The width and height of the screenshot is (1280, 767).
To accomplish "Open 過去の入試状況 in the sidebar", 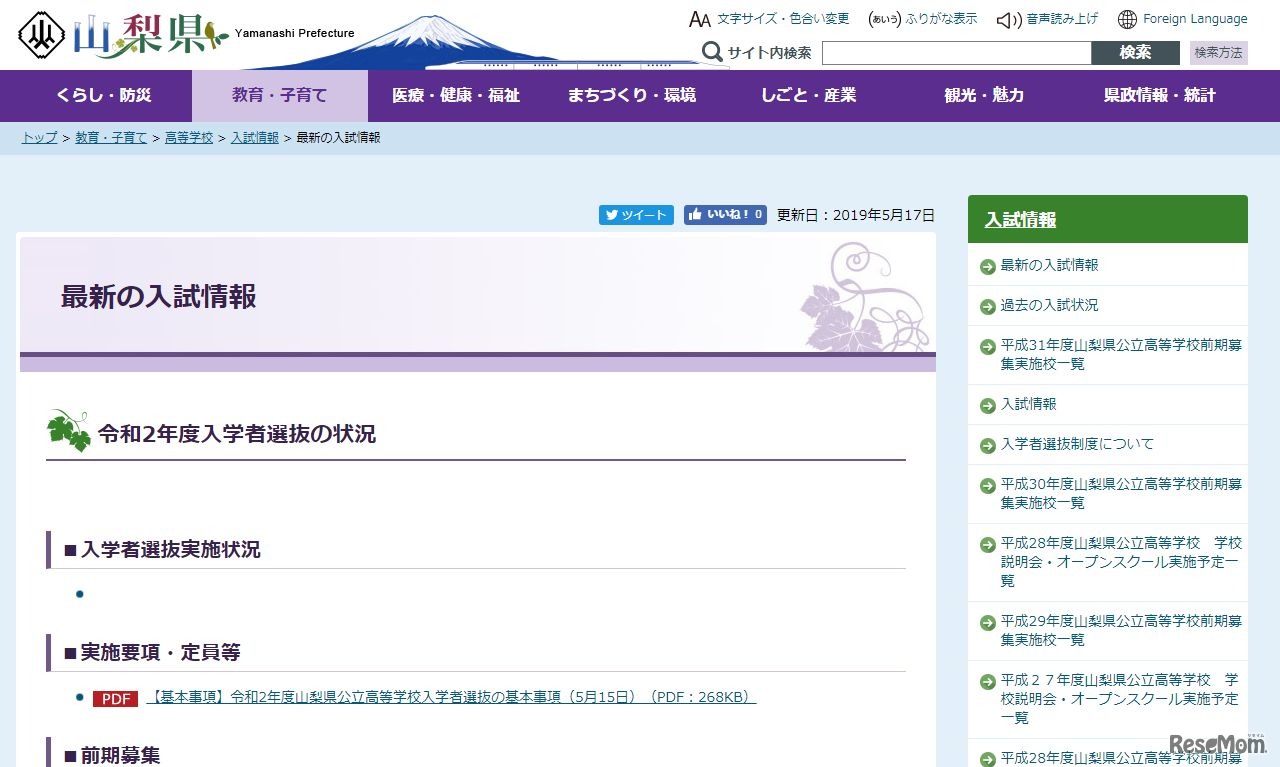I will 1049,305.
